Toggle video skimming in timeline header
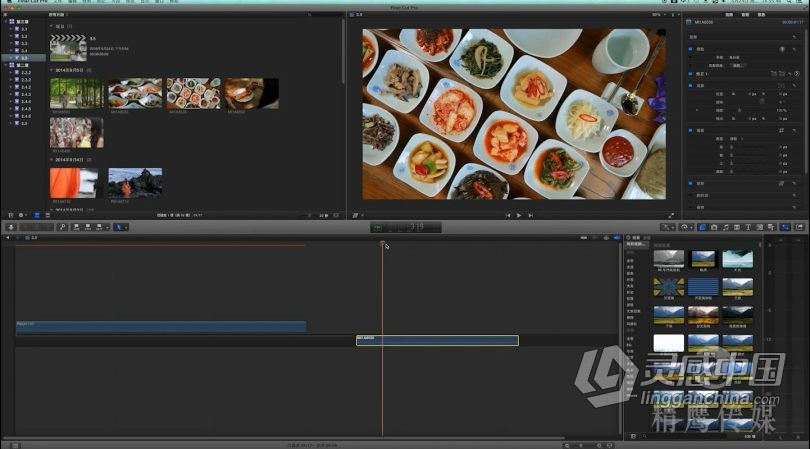This screenshot has width=810, height=449. (x=584, y=238)
